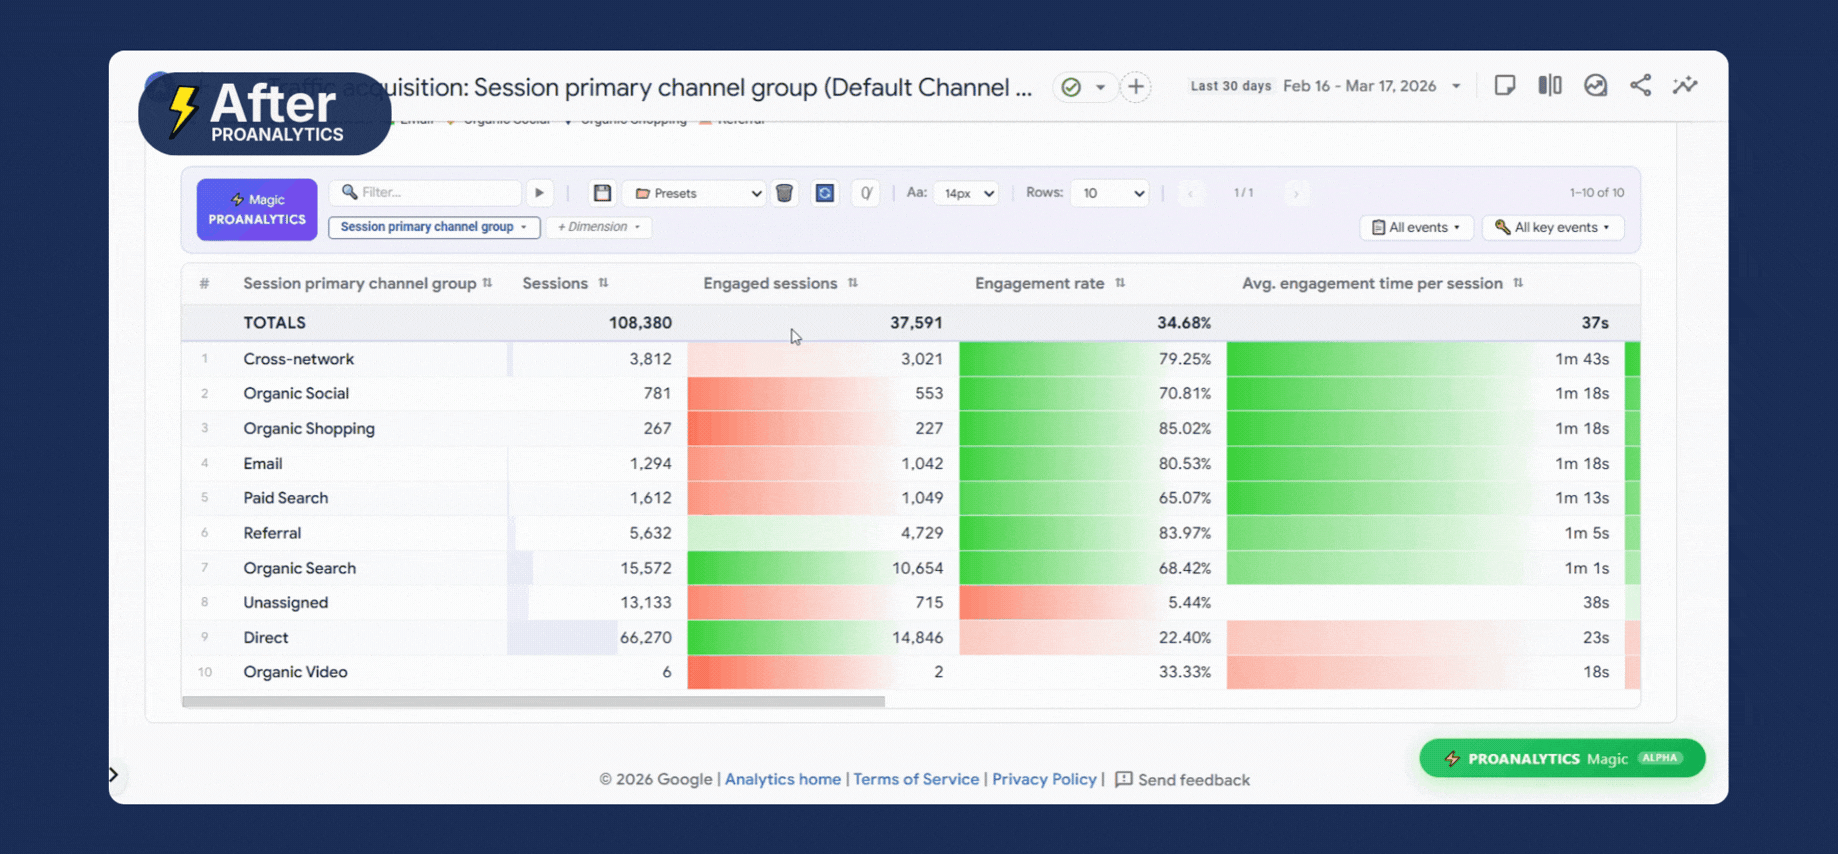This screenshot has height=854, width=1838.
Task: Run the filter with the play arrow
Action: pyautogui.click(x=539, y=192)
